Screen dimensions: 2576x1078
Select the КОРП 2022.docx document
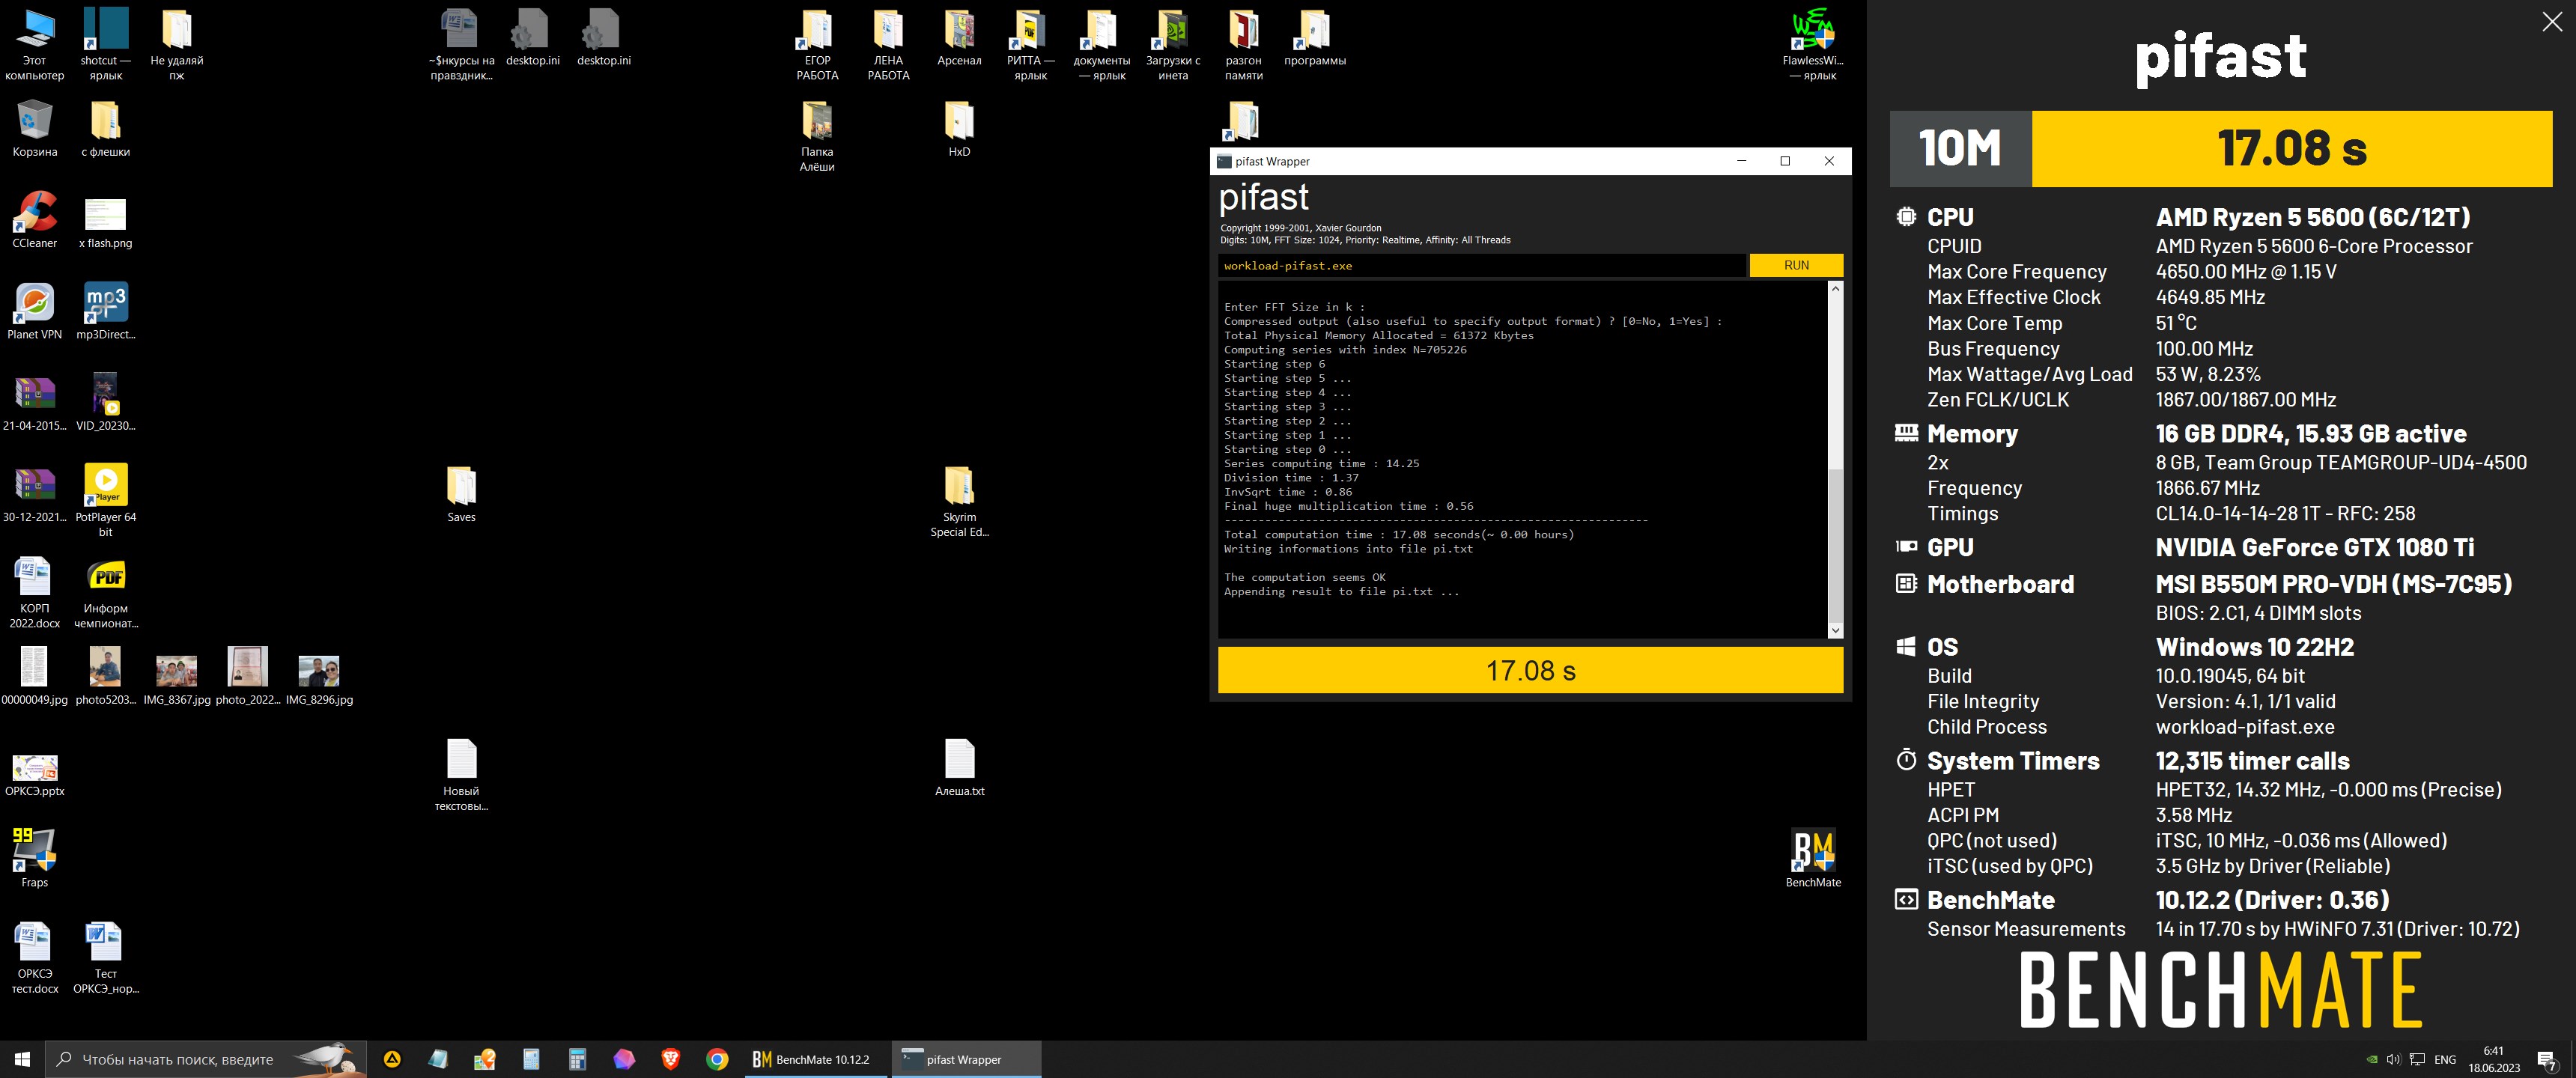(35, 593)
